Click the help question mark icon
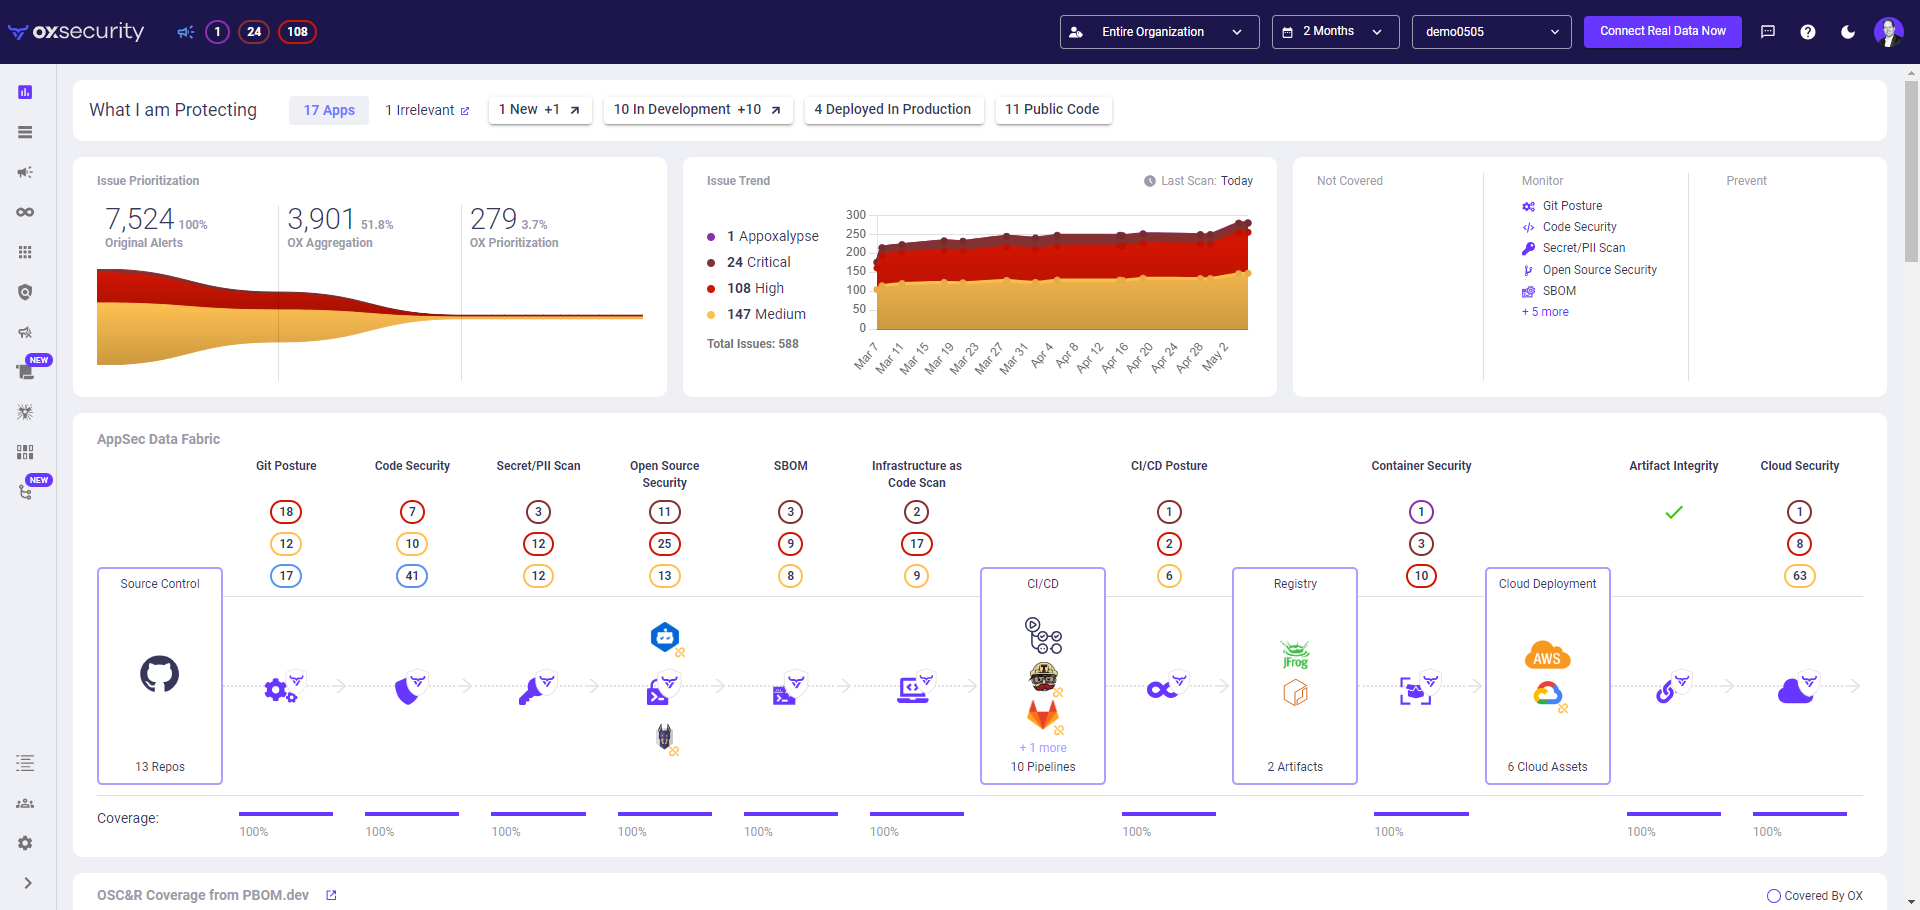Image resolution: width=1920 pixels, height=910 pixels. (1808, 31)
